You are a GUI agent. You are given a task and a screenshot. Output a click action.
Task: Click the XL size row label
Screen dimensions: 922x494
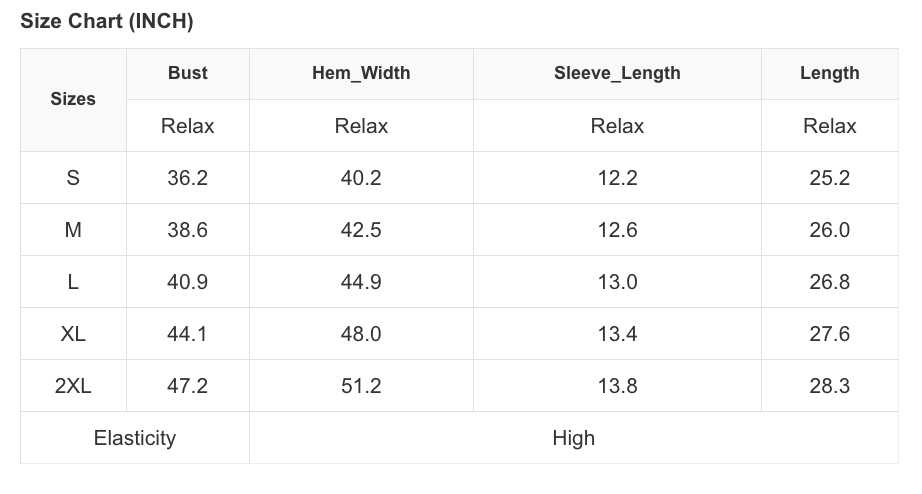point(73,334)
